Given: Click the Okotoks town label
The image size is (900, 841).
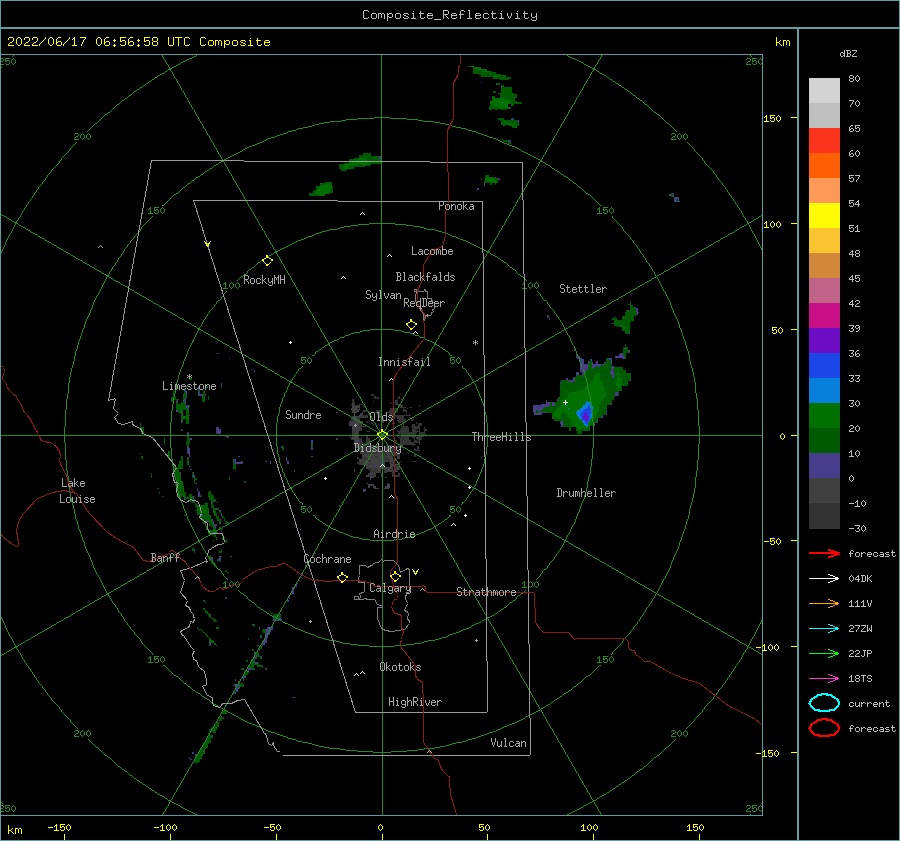Looking at the screenshot, I should tap(400, 667).
